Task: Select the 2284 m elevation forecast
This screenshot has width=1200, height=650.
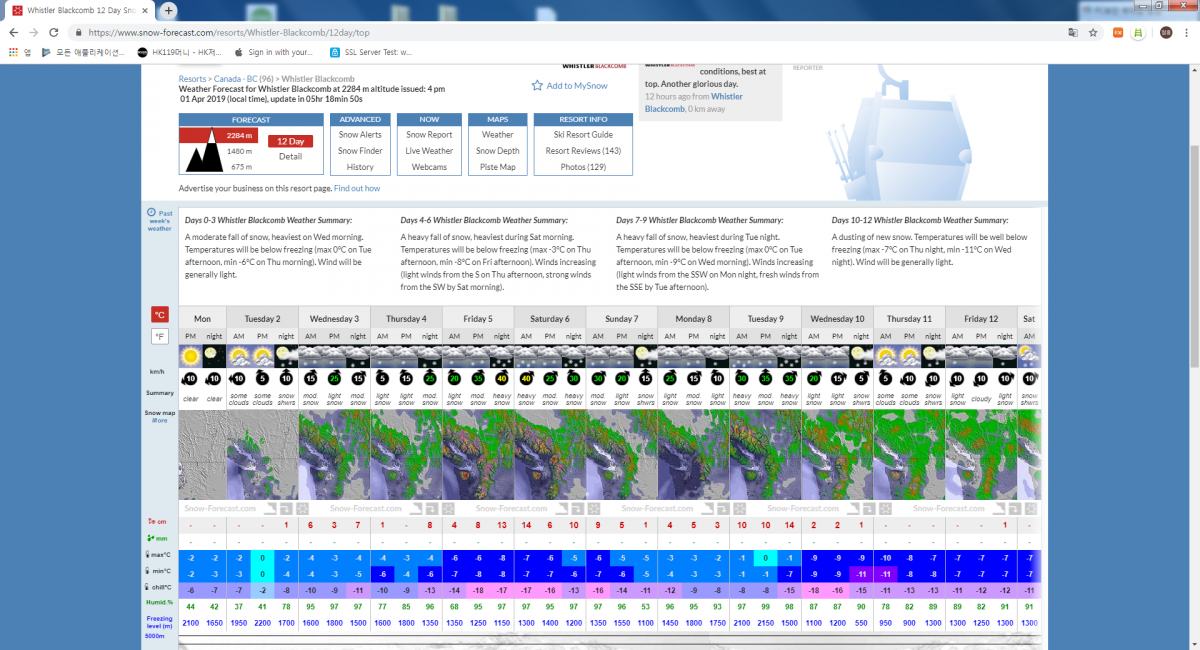Action: point(240,135)
